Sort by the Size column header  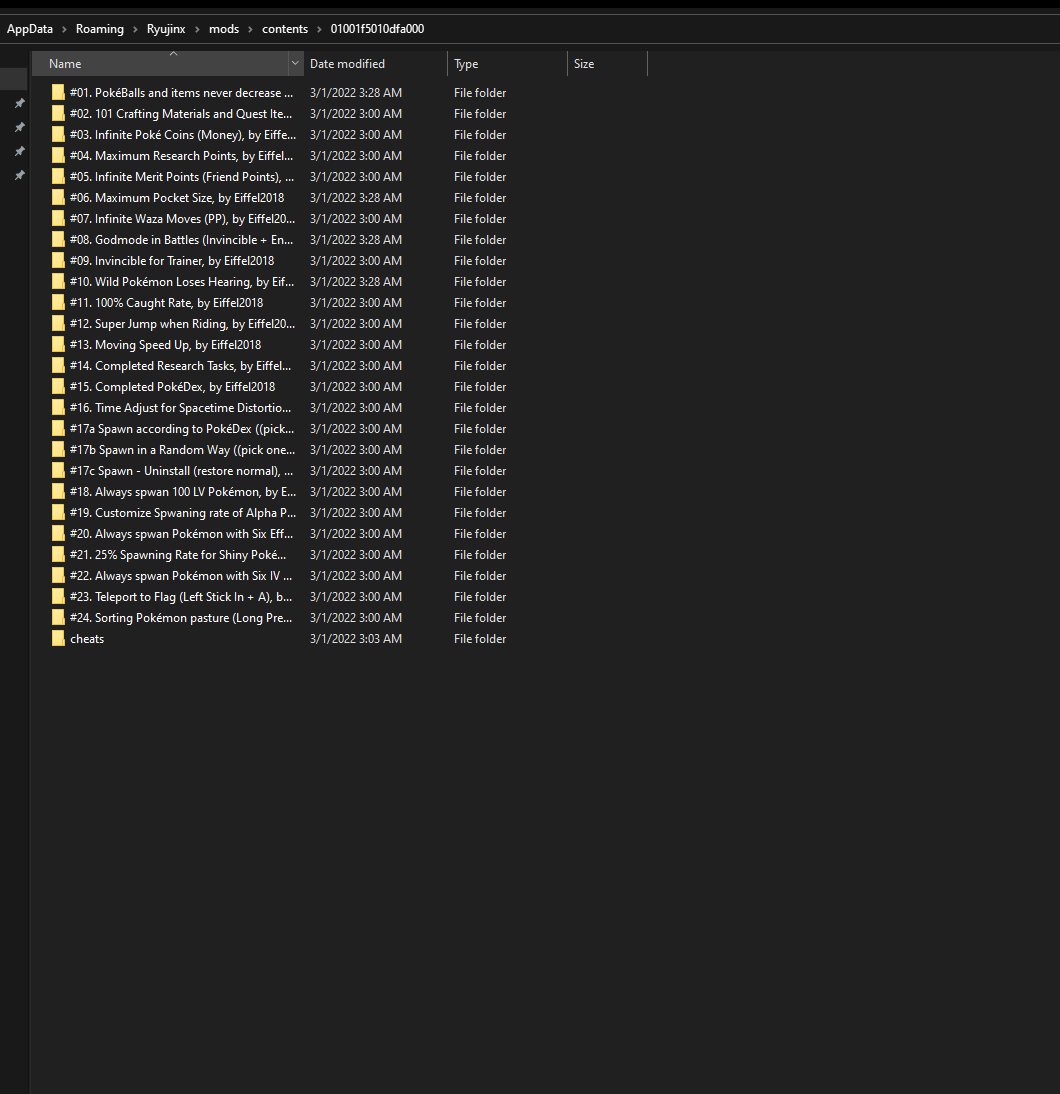tap(608, 63)
